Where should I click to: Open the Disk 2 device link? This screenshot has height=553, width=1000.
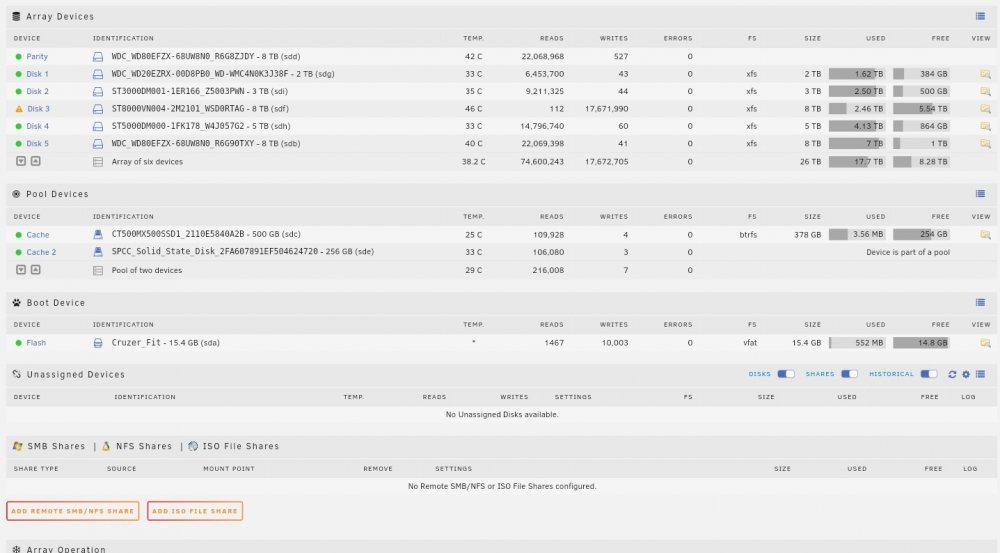click(x=38, y=91)
